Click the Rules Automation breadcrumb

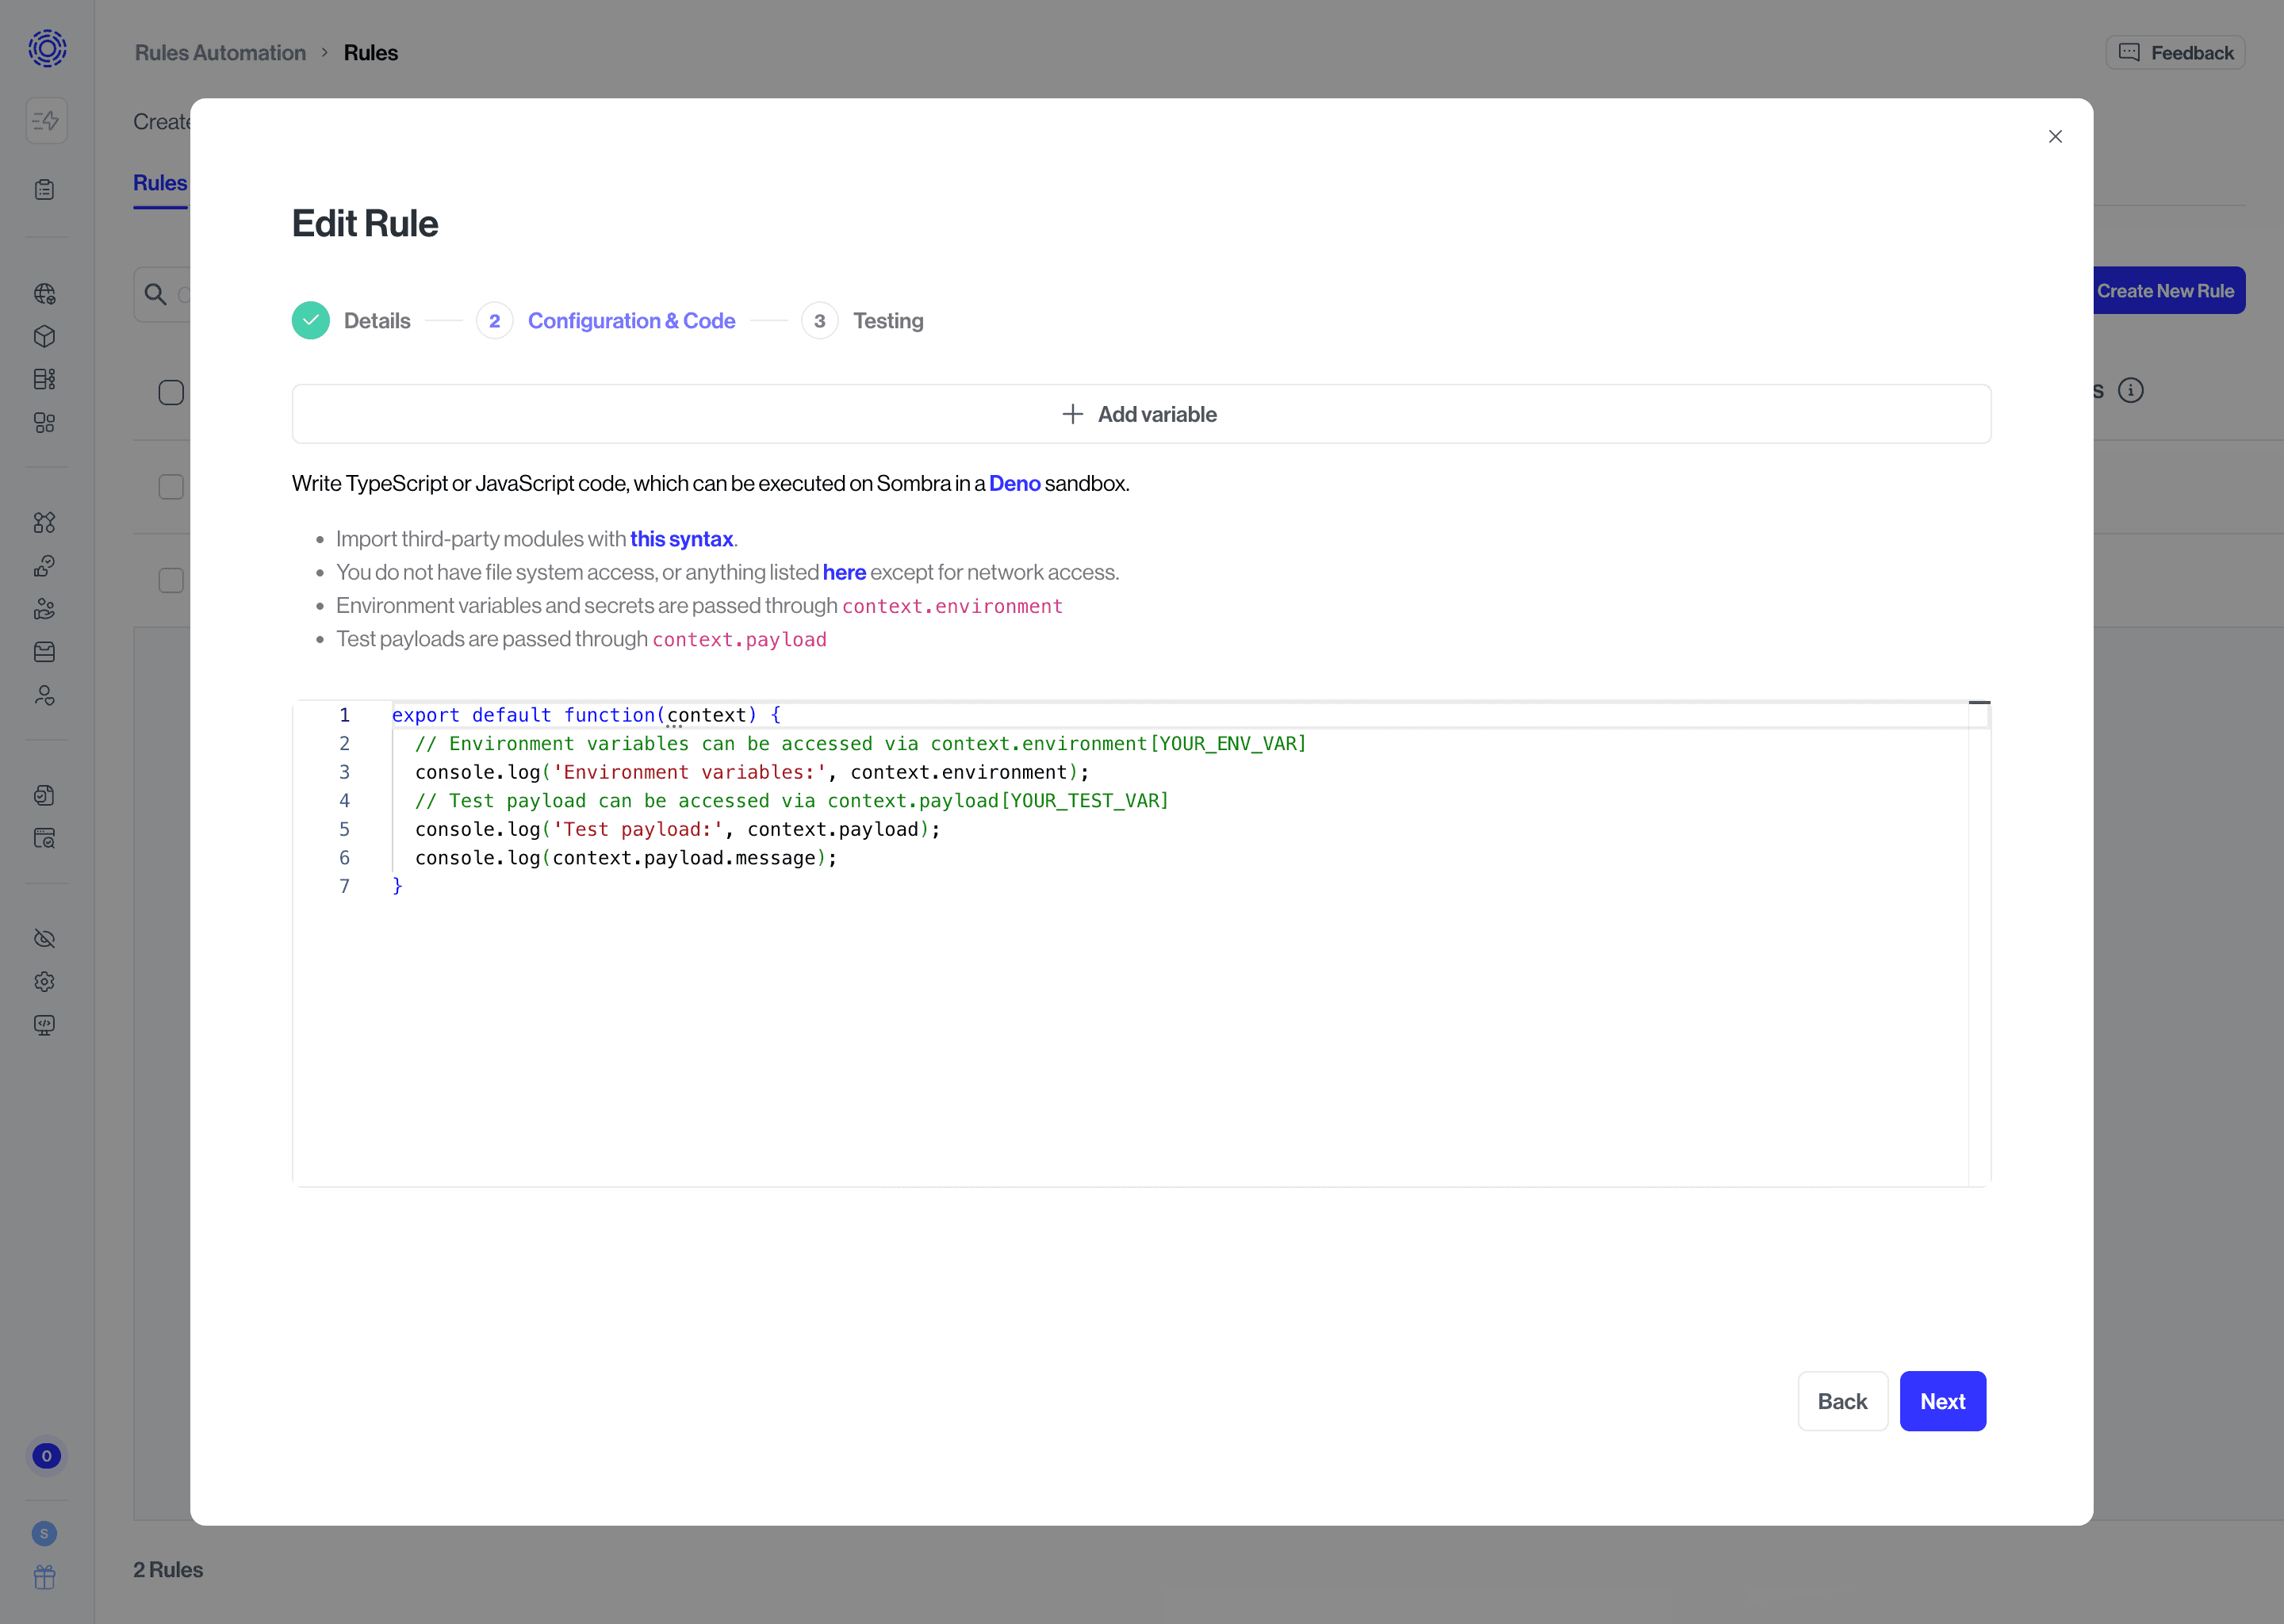(220, 53)
